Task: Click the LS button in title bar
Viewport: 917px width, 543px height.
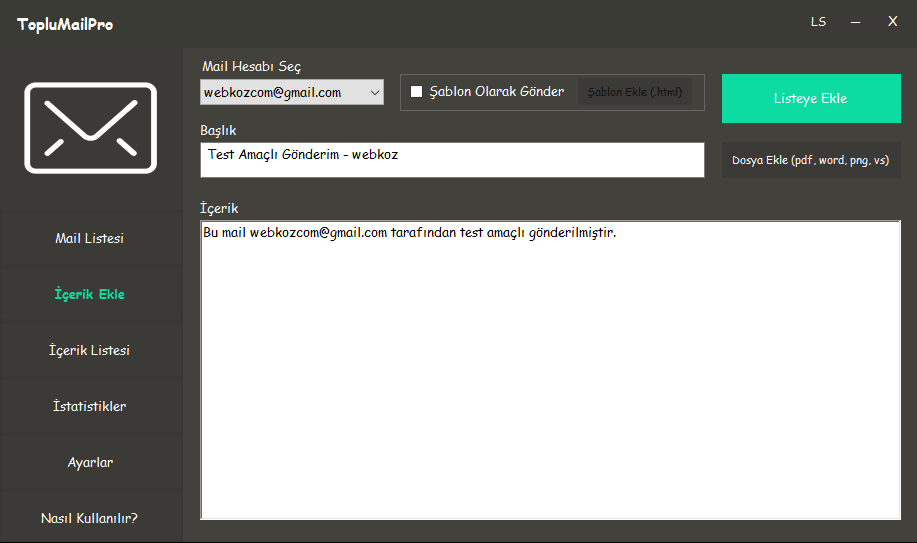Action: 818,22
